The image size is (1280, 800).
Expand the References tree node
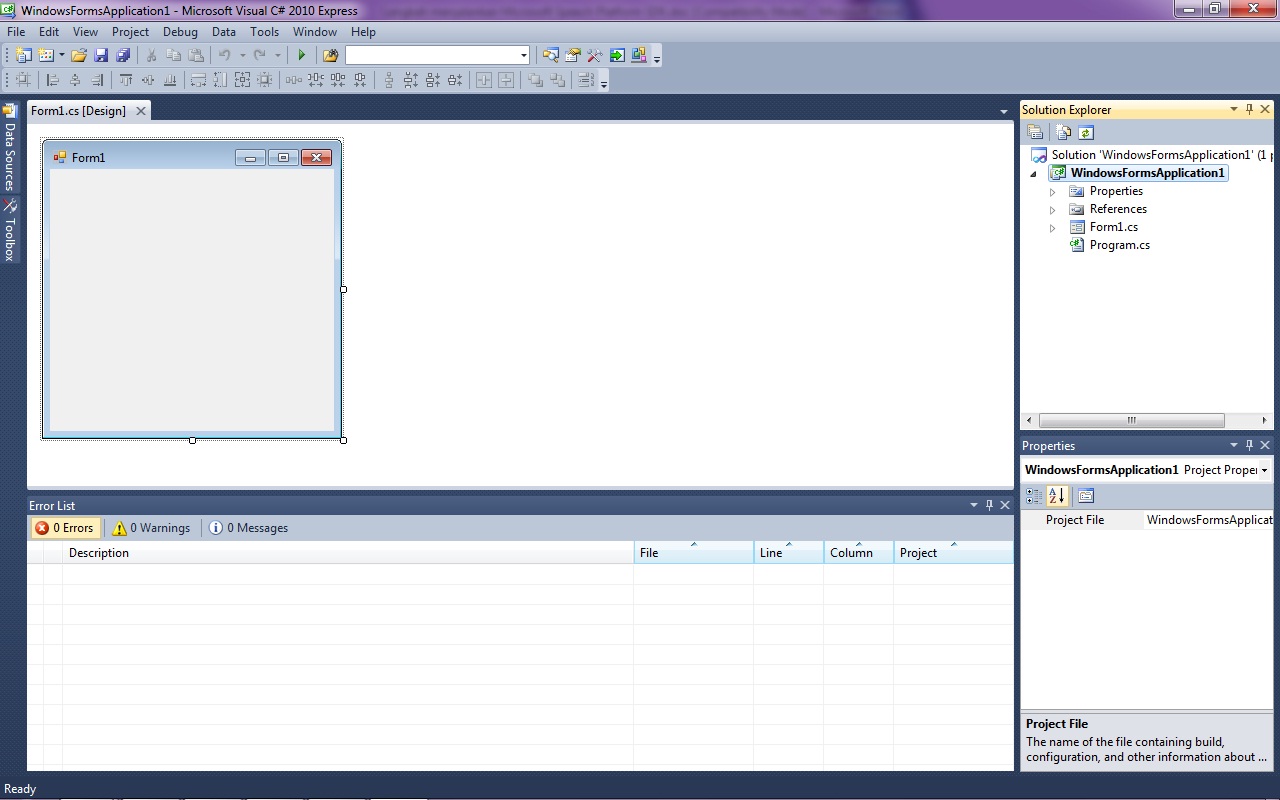[x=1052, y=210]
